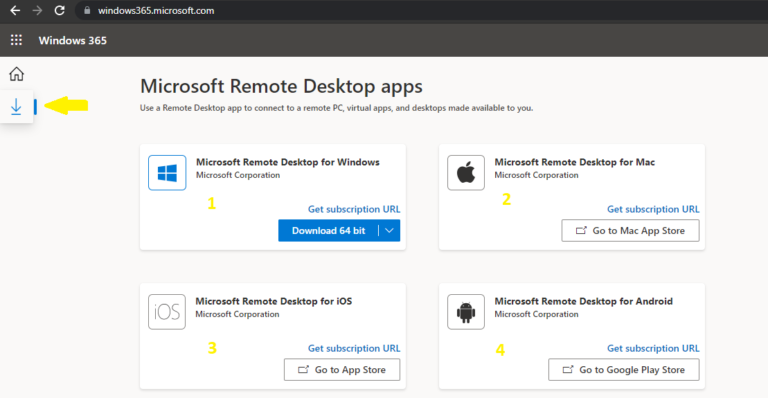Click the Microsoft Remote Desktop apps heading
Screen dimensions: 768x398
point(281,86)
